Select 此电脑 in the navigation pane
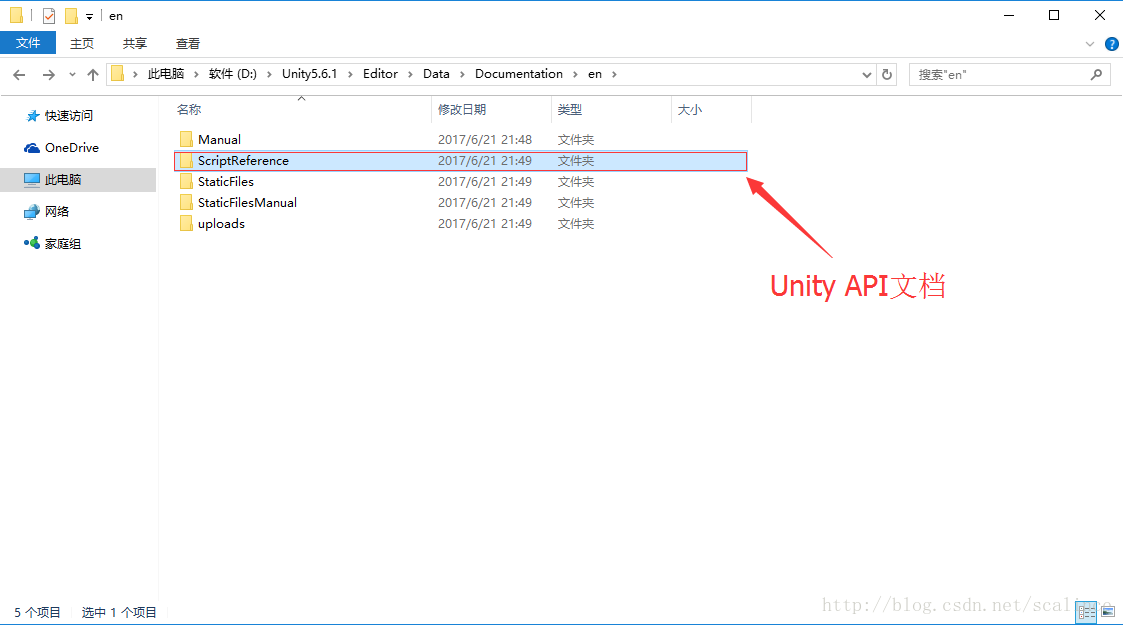Viewport: 1123px width, 625px height. 78,180
